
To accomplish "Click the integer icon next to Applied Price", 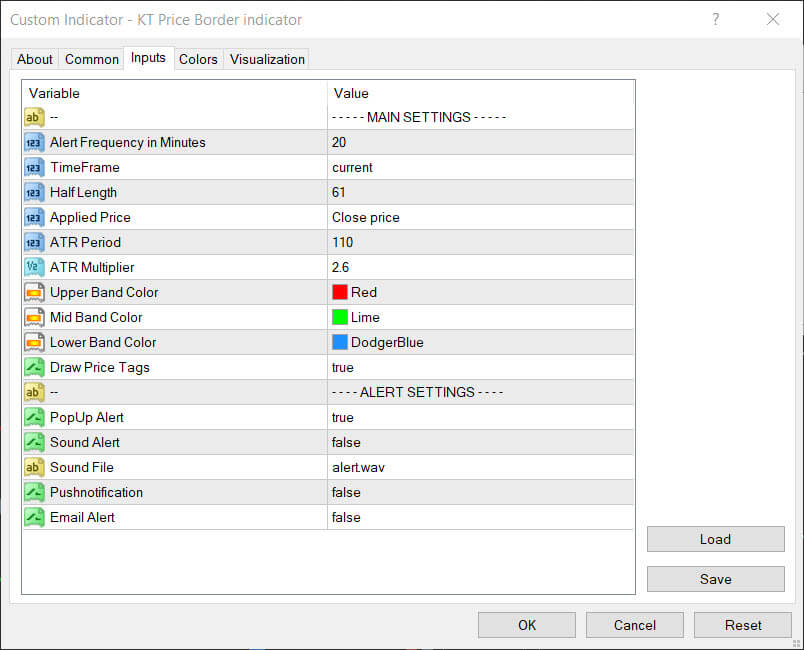I will tap(34, 217).
